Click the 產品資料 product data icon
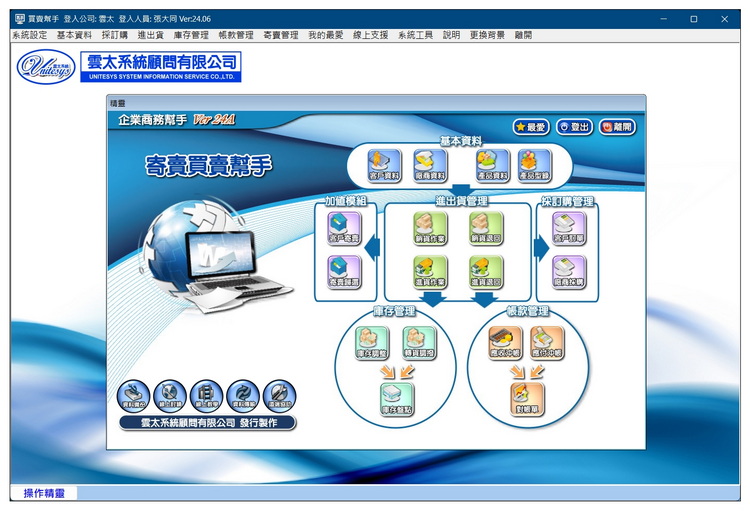The width and height of the screenshot is (750, 511). (x=491, y=165)
